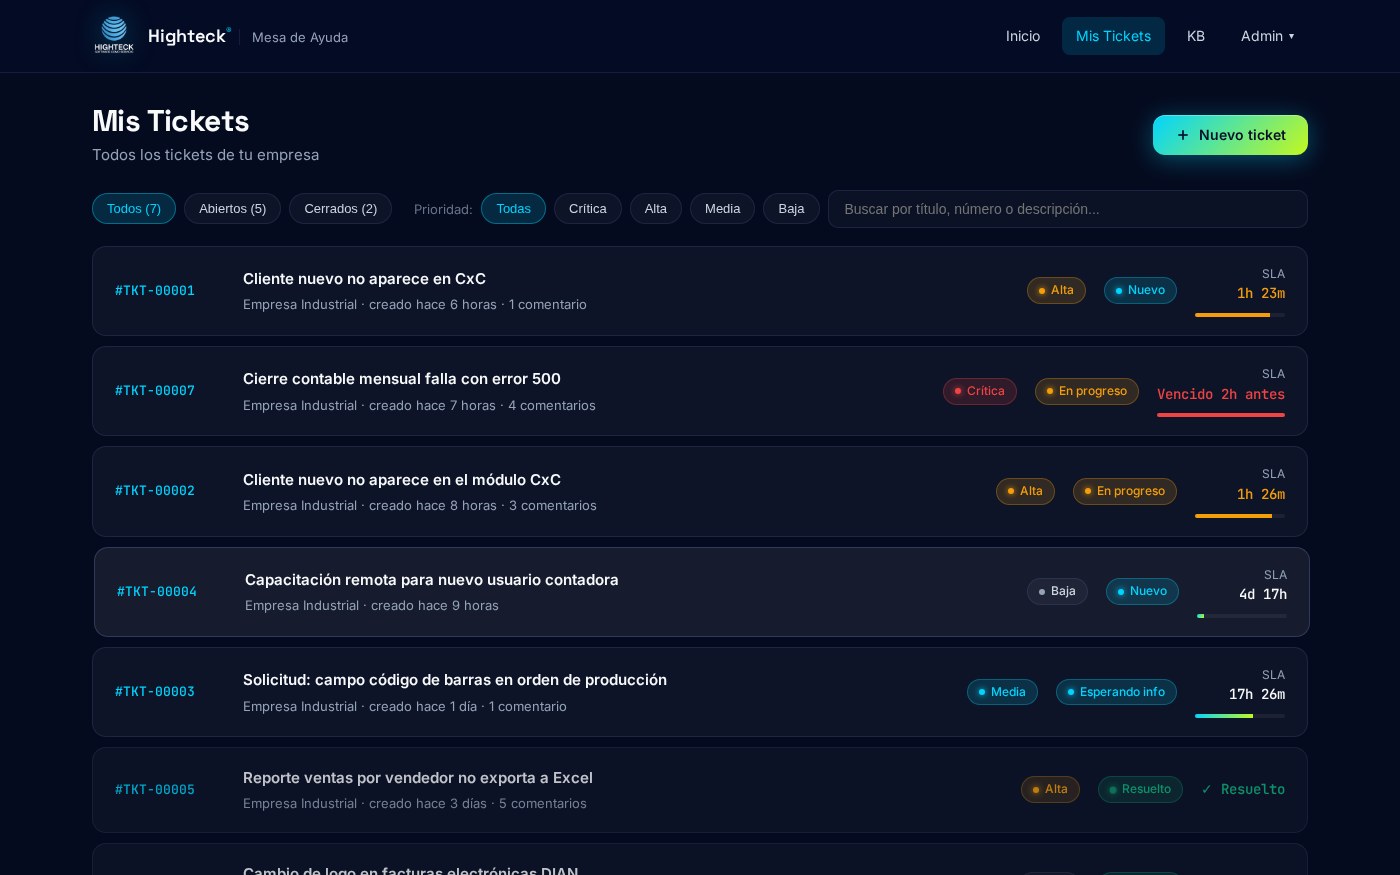Filter by Abiertos (5) status chip
The width and height of the screenshot is (1400, 875).
[232, 208]
